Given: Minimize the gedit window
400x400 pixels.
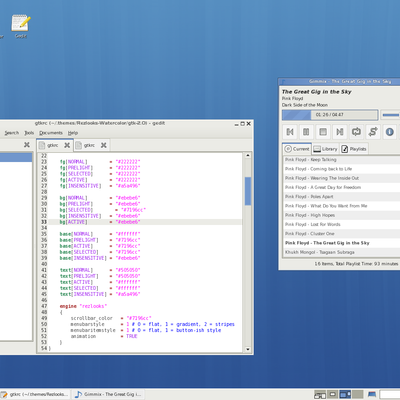Looking at the screenshot, I should click(x=237, y=124).
